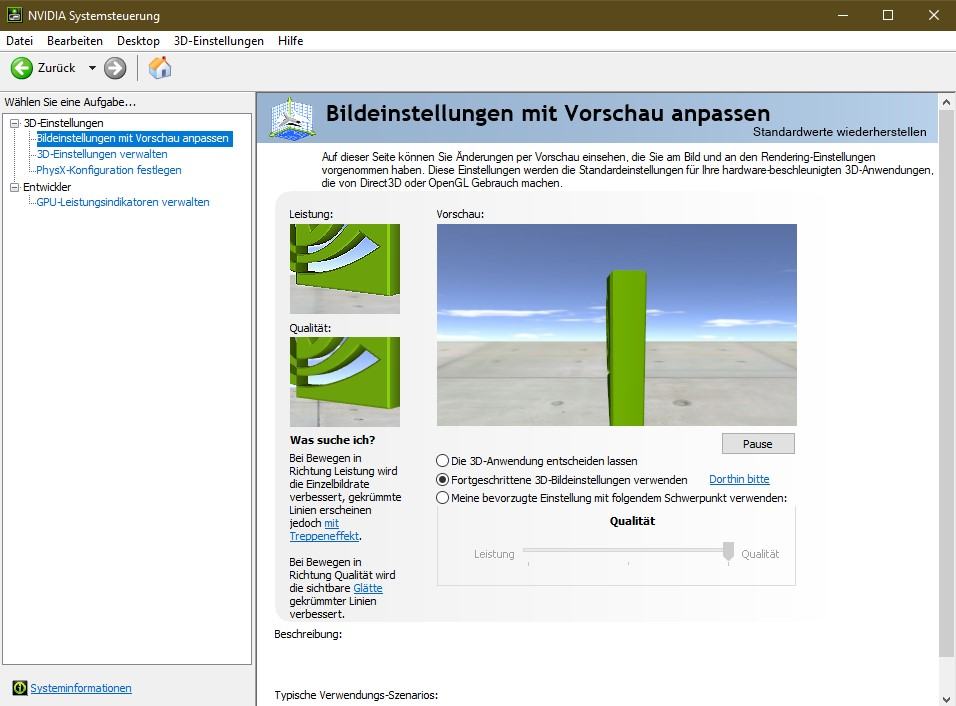Click the scrollbar down arrow
The width and height of the screenshot is (956, 706).
point(946,699)
